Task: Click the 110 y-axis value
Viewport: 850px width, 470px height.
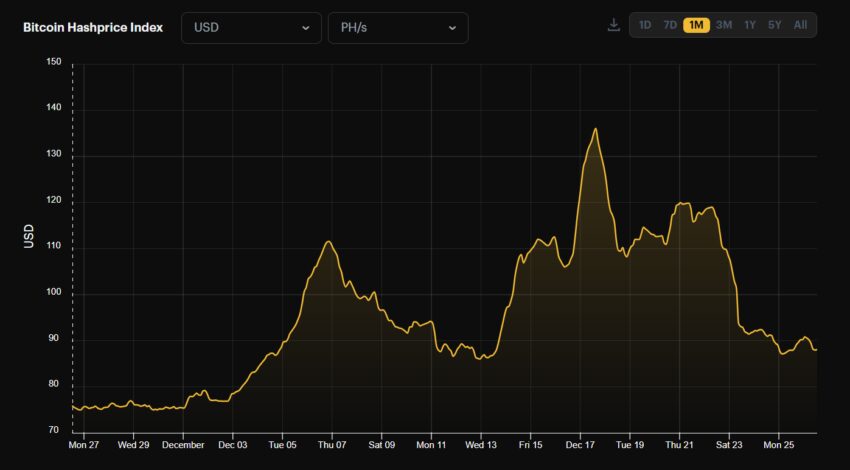Action: [x=54, y=246]
